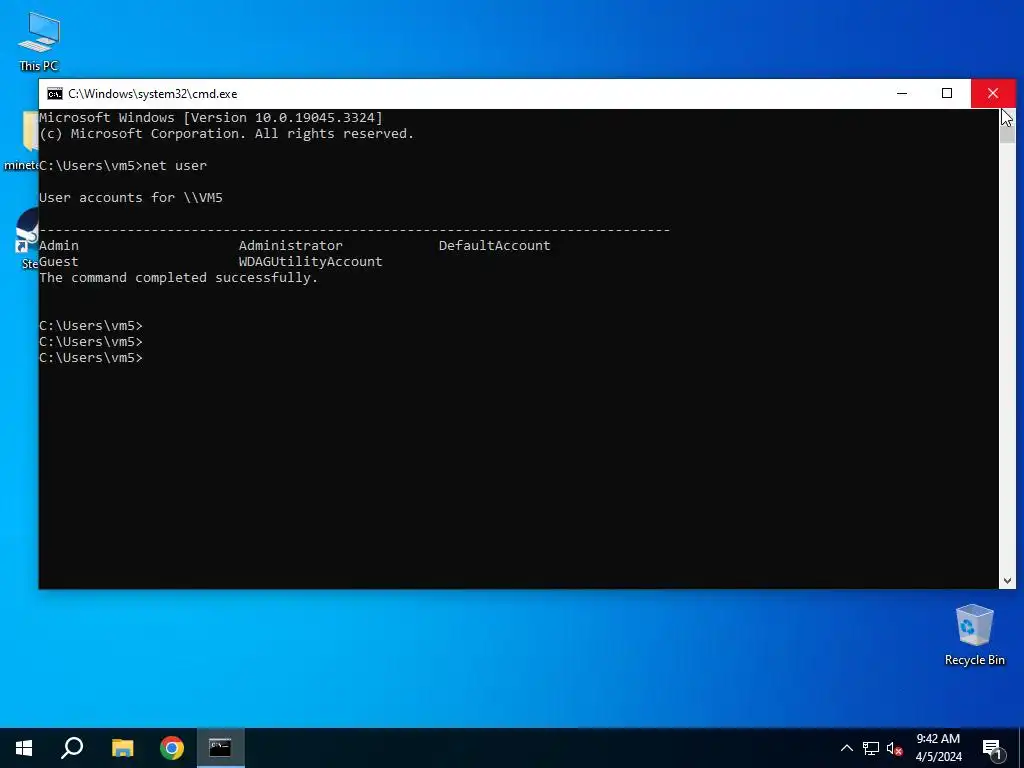Open the network status tray icon
The width and height of the screenshot is (1024, 768).
click(871, 748)
